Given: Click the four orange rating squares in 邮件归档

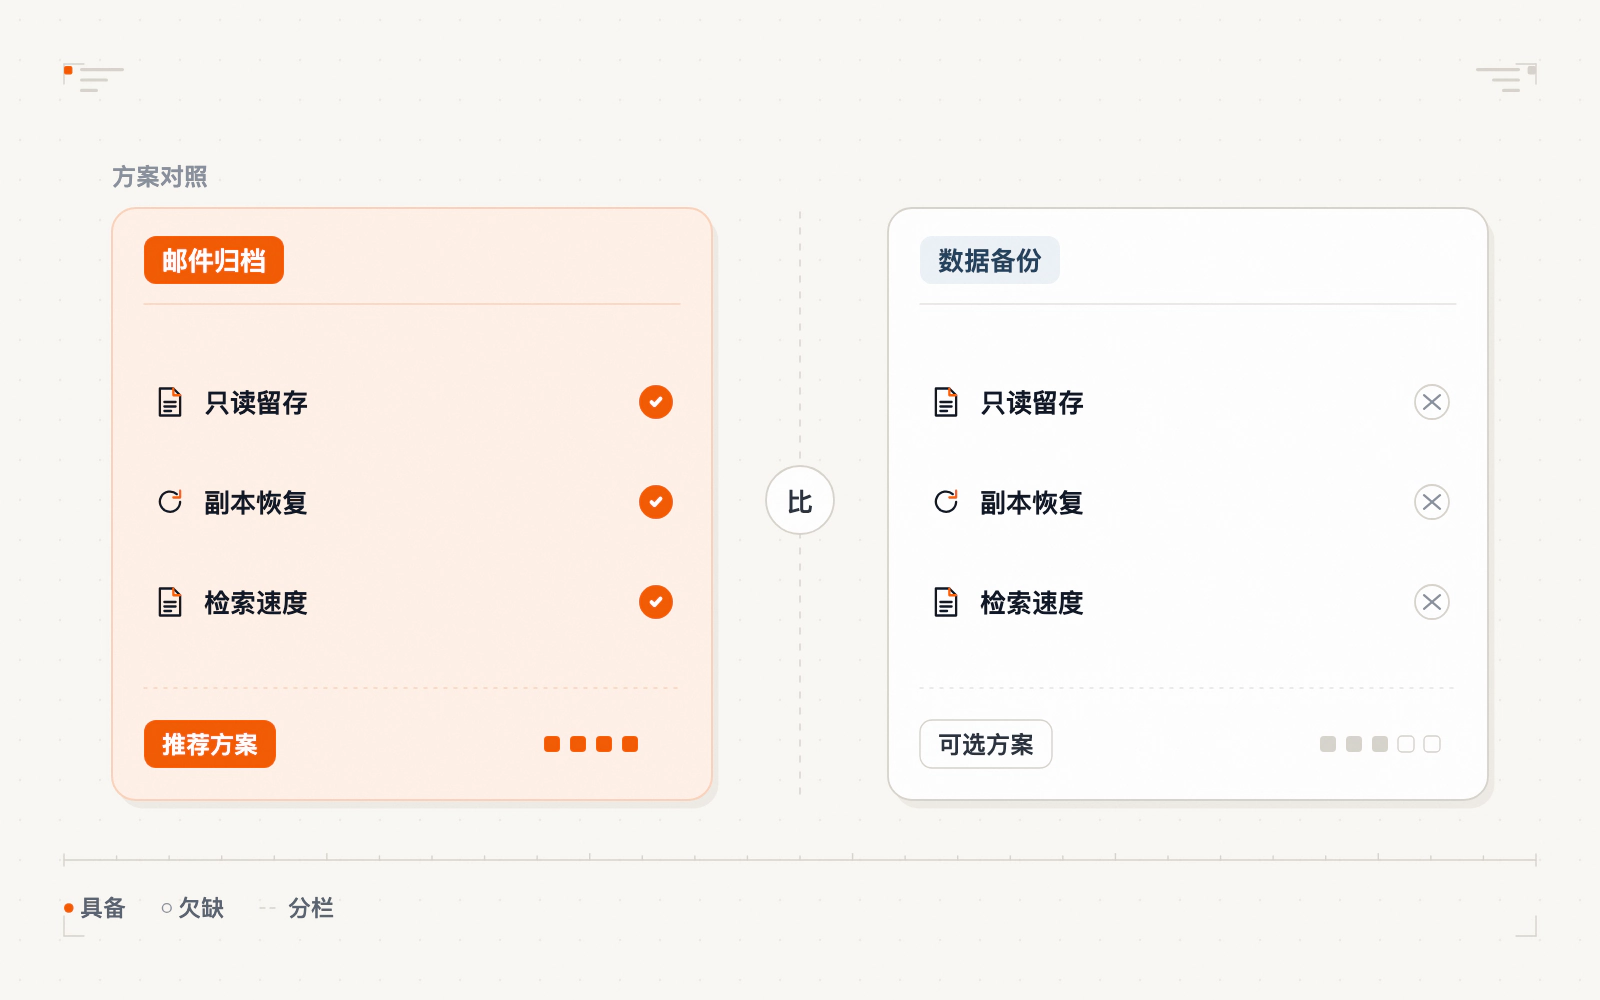Looking at the screenshot, I should [x=591, y=744].
